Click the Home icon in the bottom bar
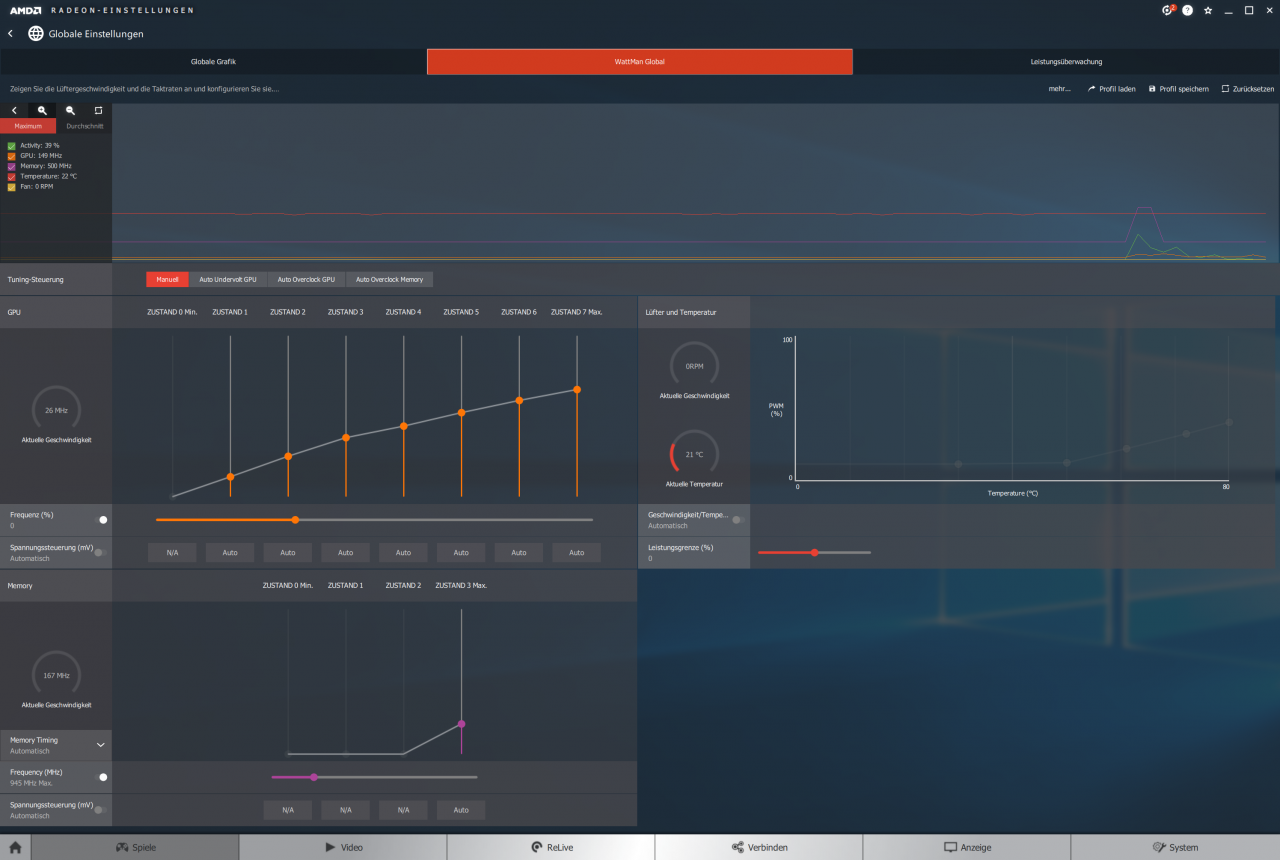The height and width of the screenshot is (860, 1280). click(x=15, y=847)
